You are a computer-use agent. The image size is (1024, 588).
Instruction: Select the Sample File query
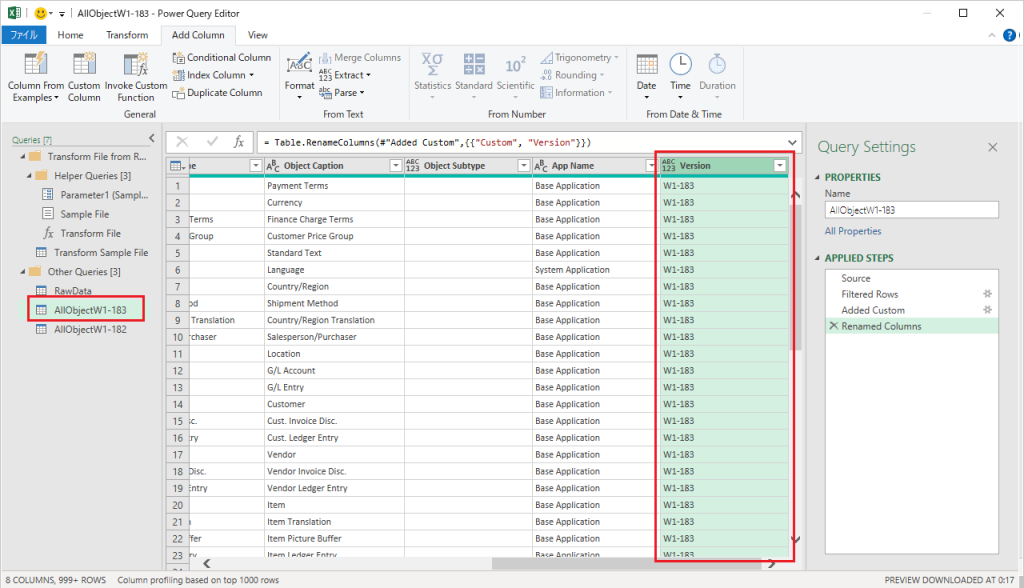pos(84,214)
